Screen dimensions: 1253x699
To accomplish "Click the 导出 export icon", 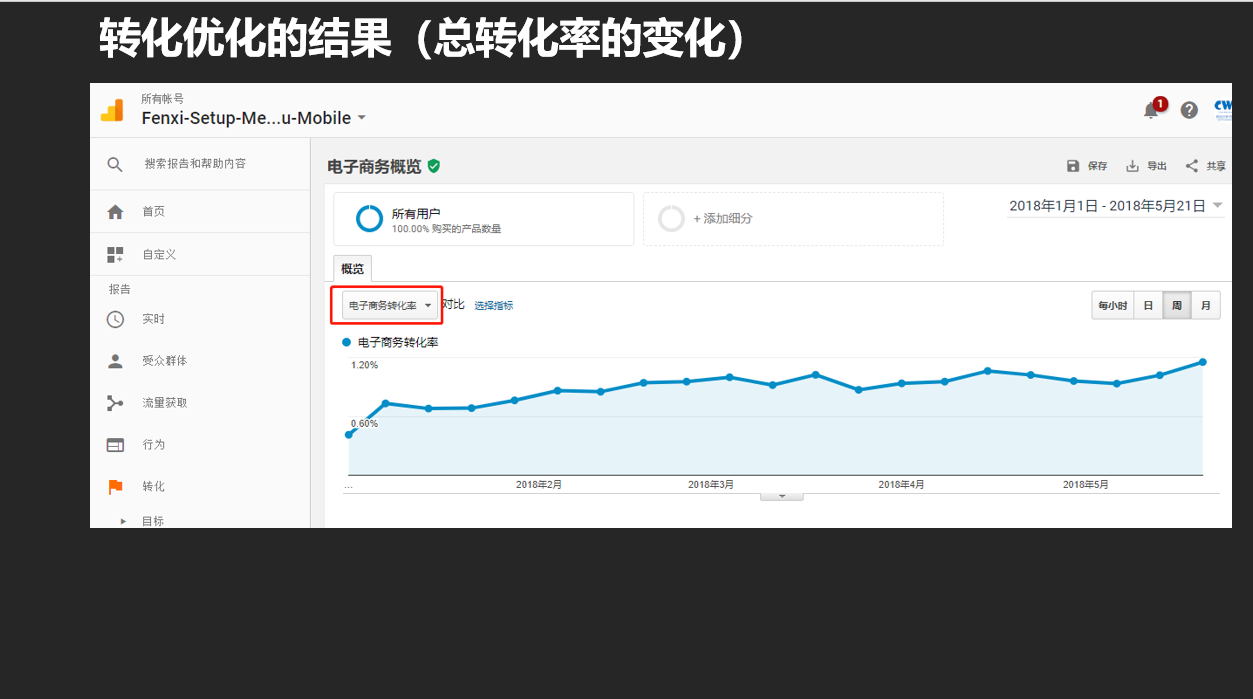I will tap(1133, 166).
